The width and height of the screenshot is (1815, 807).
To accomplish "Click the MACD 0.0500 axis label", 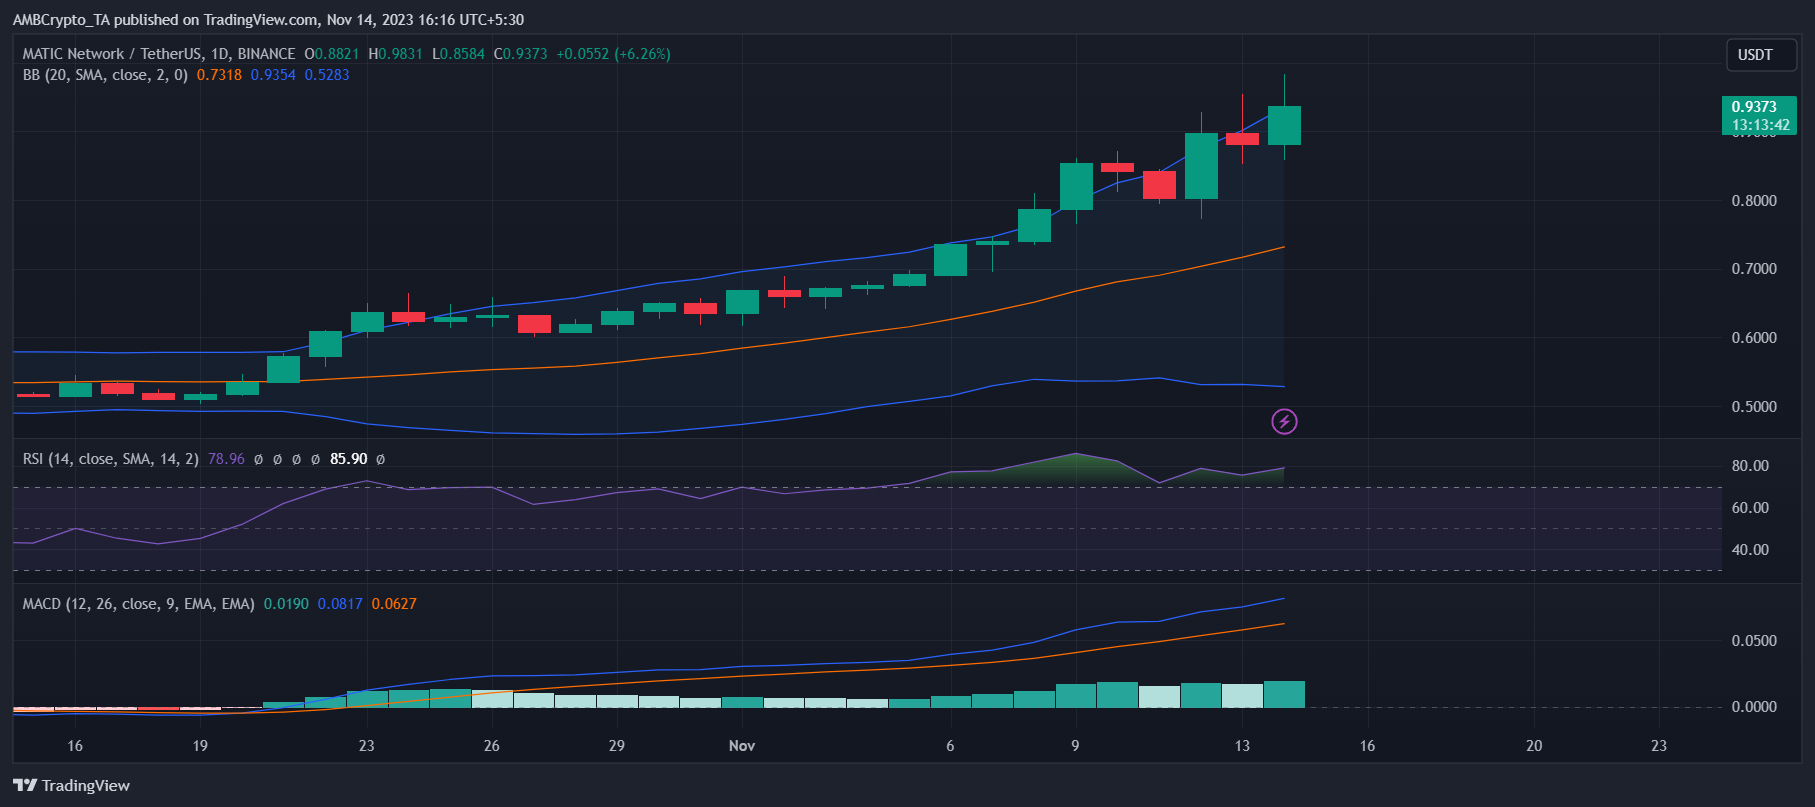I will click(x=1754, y=641).
